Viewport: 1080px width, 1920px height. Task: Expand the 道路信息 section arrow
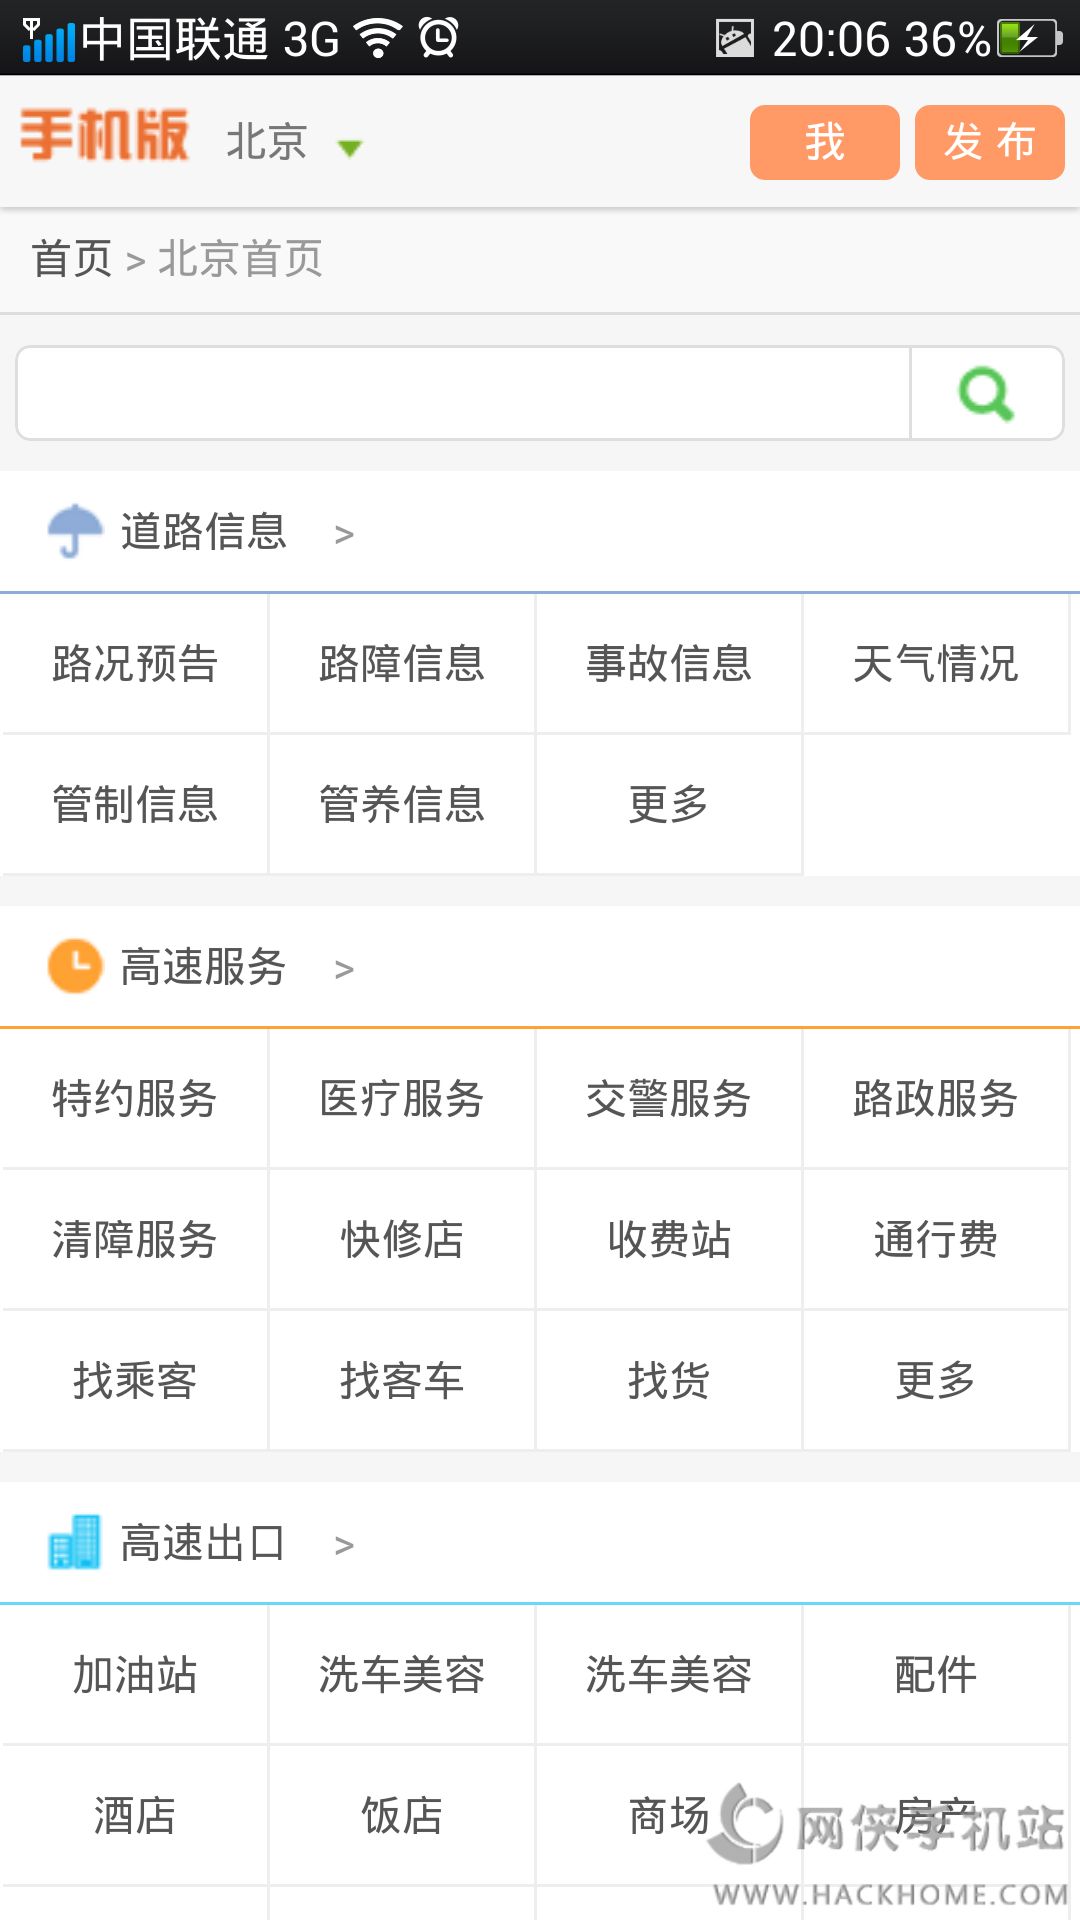click(x=344, y=534)
